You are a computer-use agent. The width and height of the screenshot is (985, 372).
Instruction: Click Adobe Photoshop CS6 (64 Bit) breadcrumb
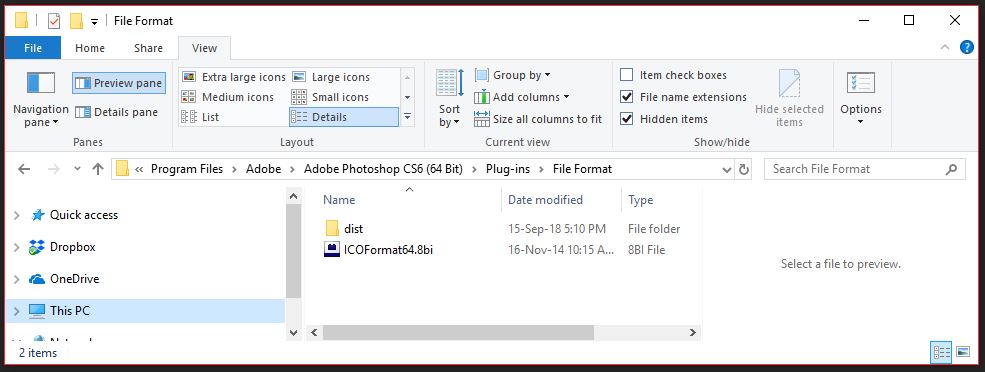point(383,169)
